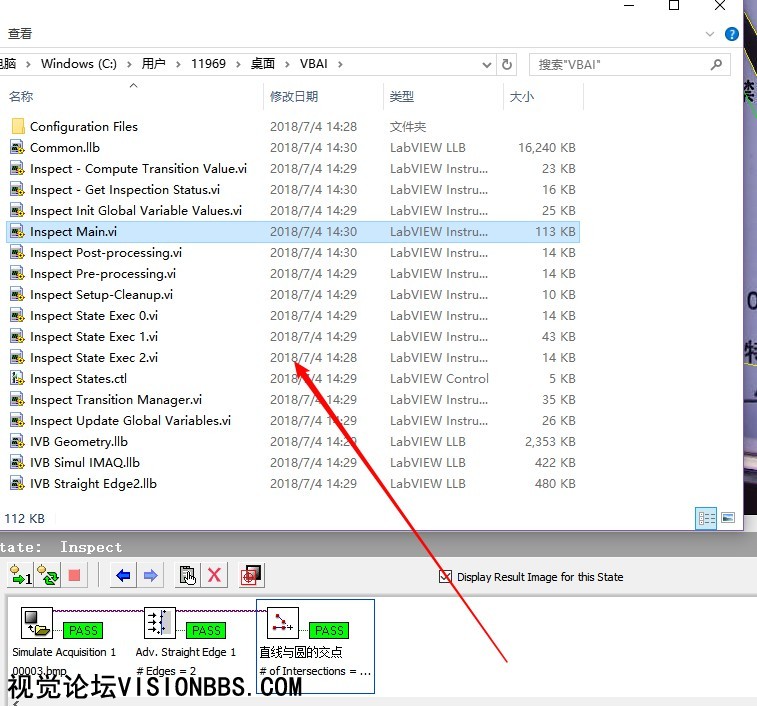Sort by the 类型 column header
This screenshot has height=706, width=757.
402,97
